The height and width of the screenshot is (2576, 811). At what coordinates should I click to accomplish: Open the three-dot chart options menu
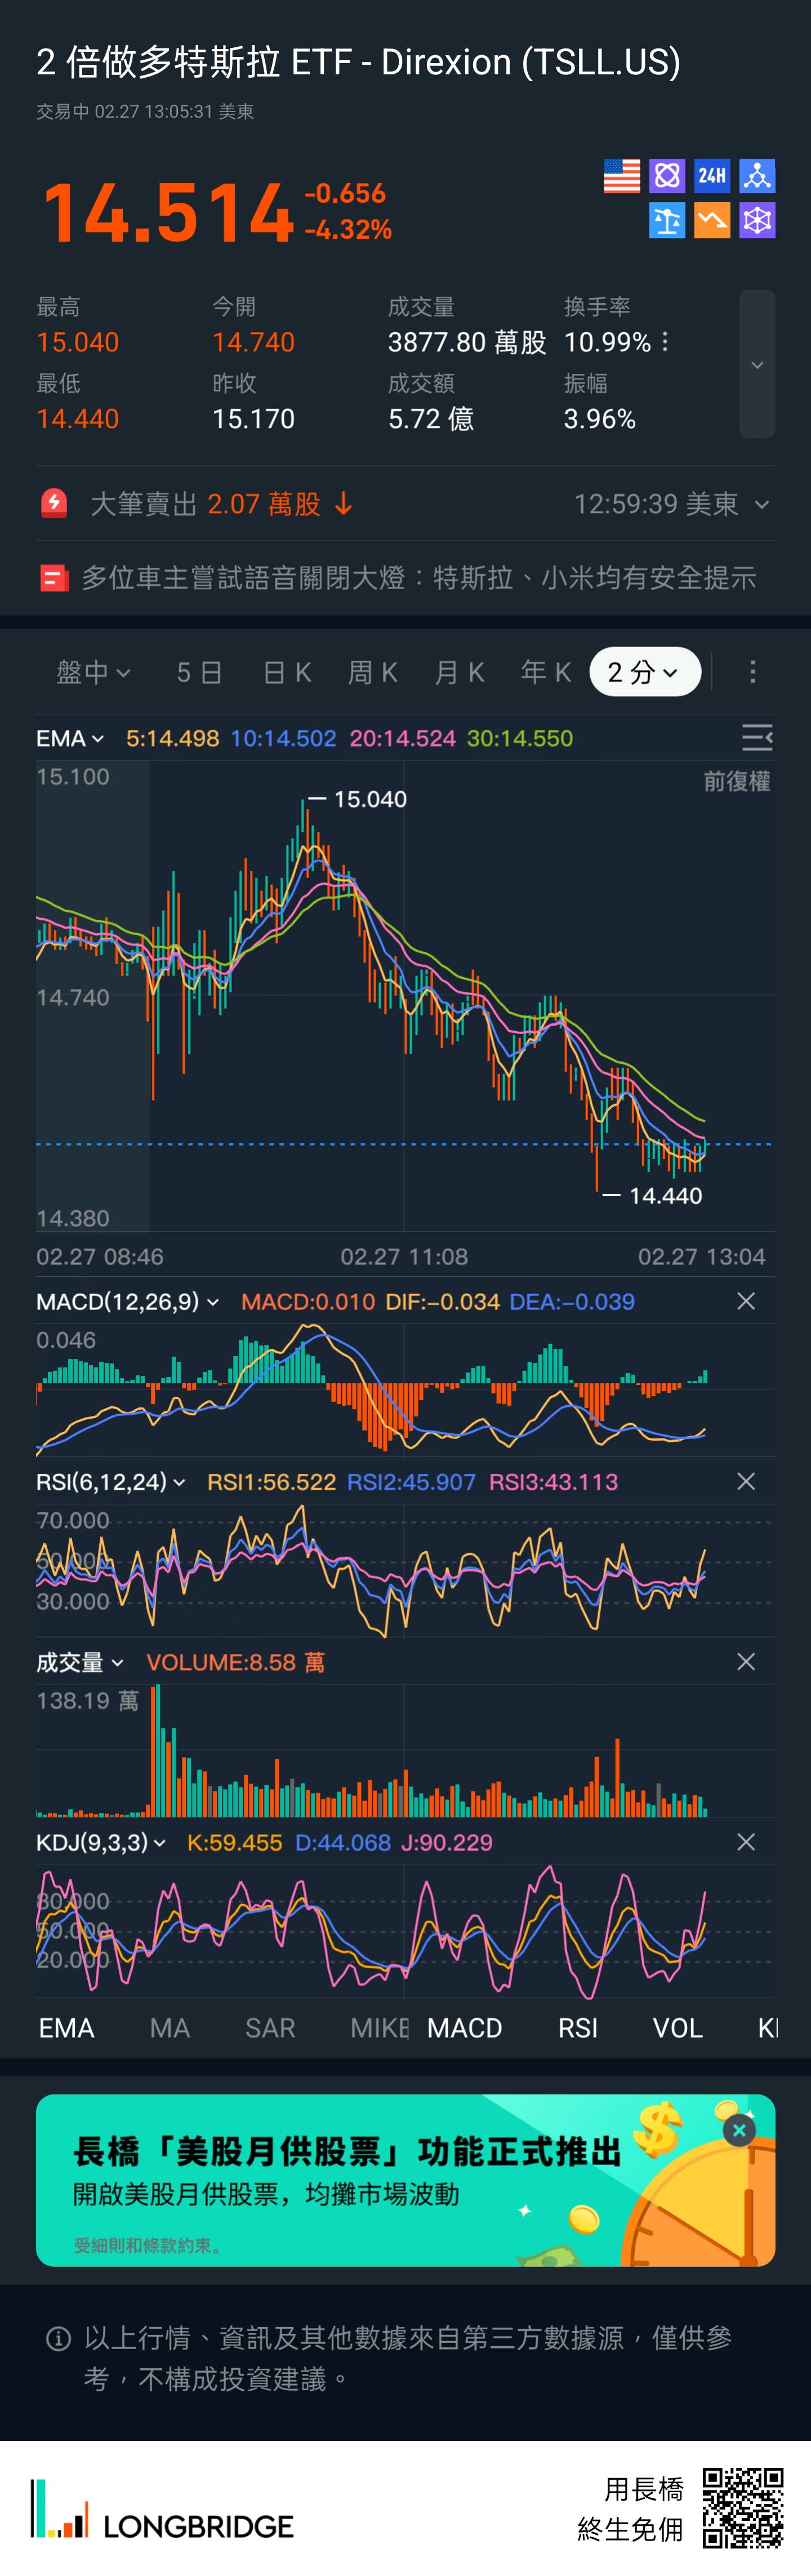click(753, 672)
